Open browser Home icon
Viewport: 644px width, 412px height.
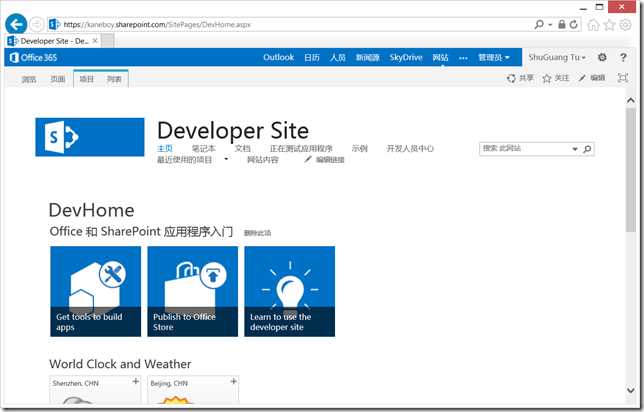[593, 25]
